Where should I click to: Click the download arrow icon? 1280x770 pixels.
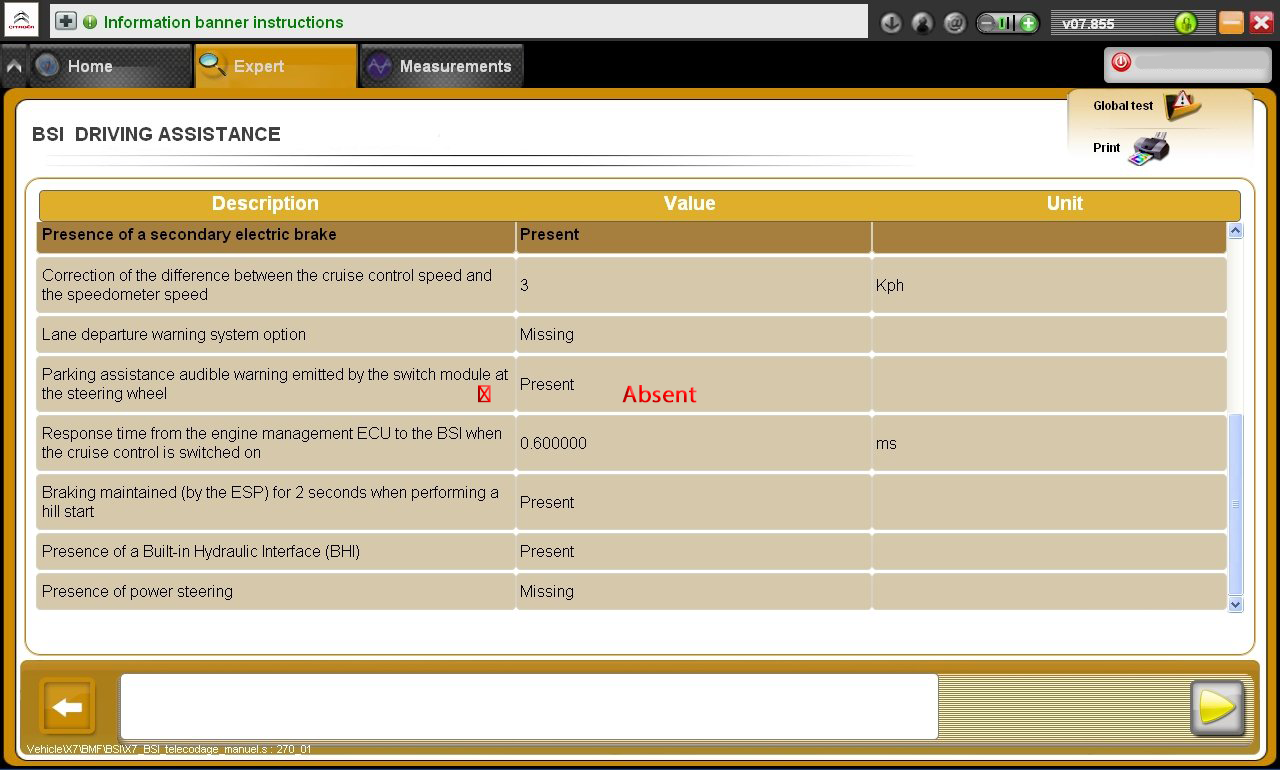[891, 23]
